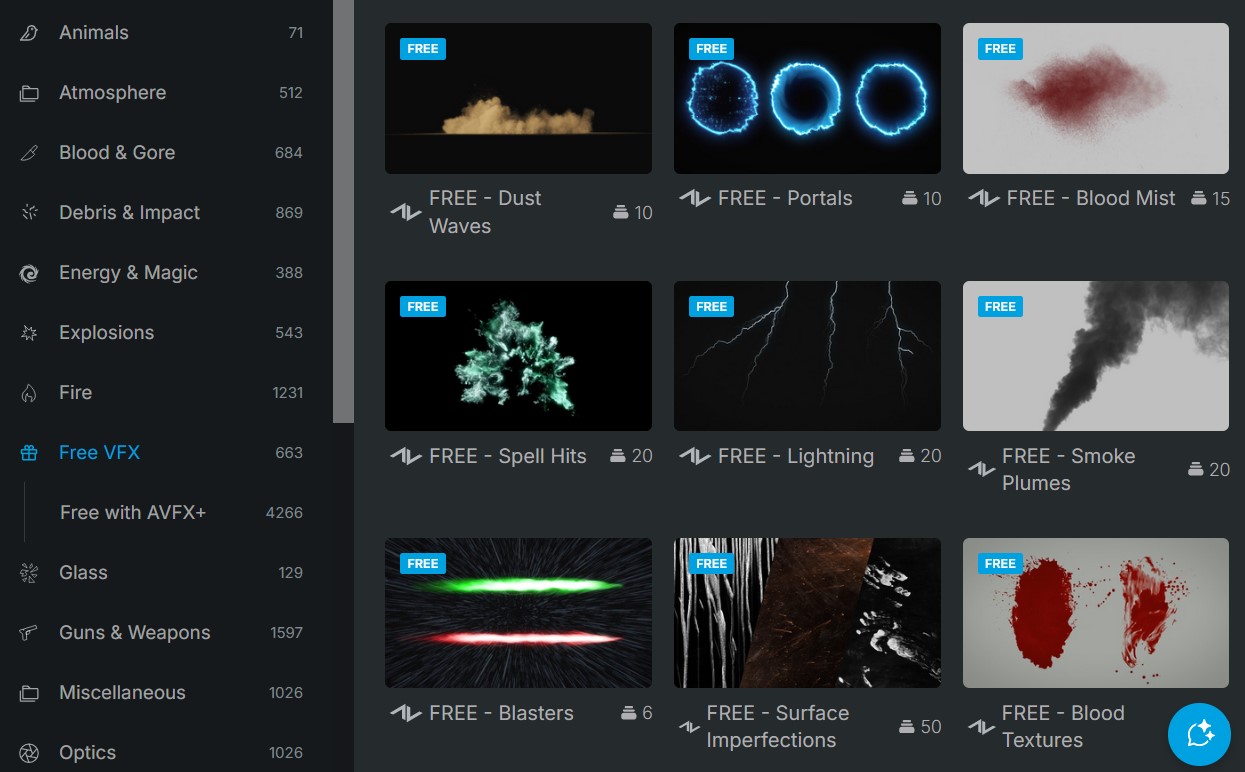Open the FREE - Blood Mist title link
This screenshot has height=772, width=1245.
pos(1091,198)
